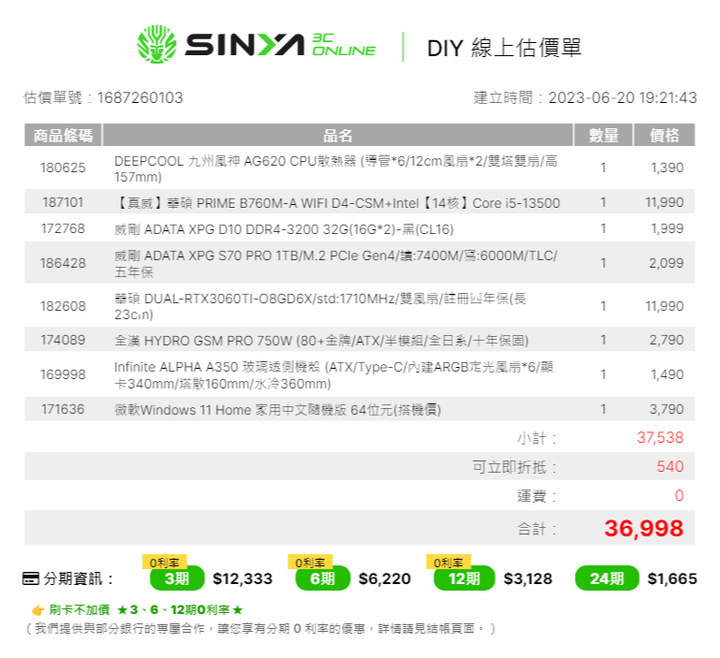Click price 1,390 of DEEPCOOL row
Screen dimensions: 720x658
click(x=667, y=168)
